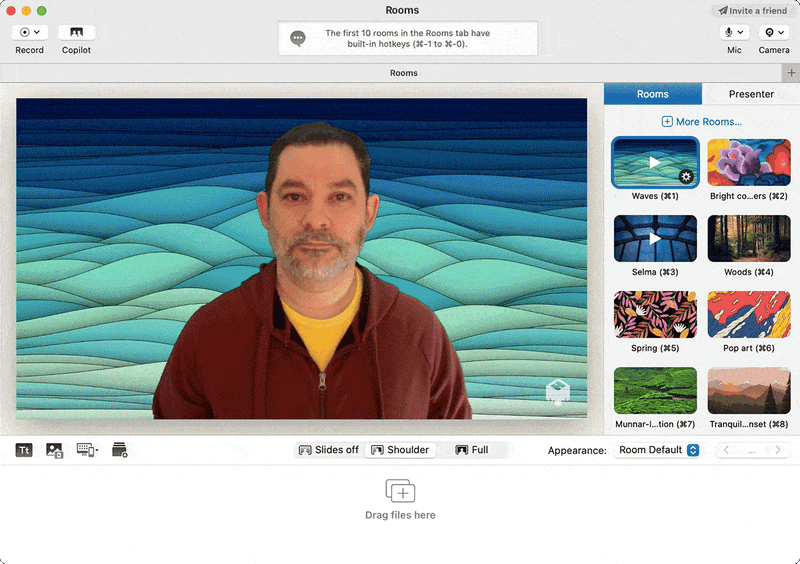Image resolution: width=800 pixels, height=564 pixels.
Task: Switch to Shoulder slide layout
Action: tap(400, 450)
